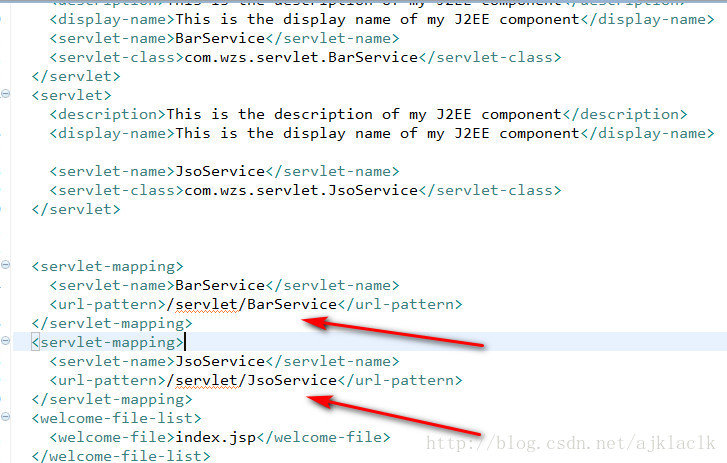Click BarService name inside servlet-mapping

pyautogui.click(x=220, y=285)
